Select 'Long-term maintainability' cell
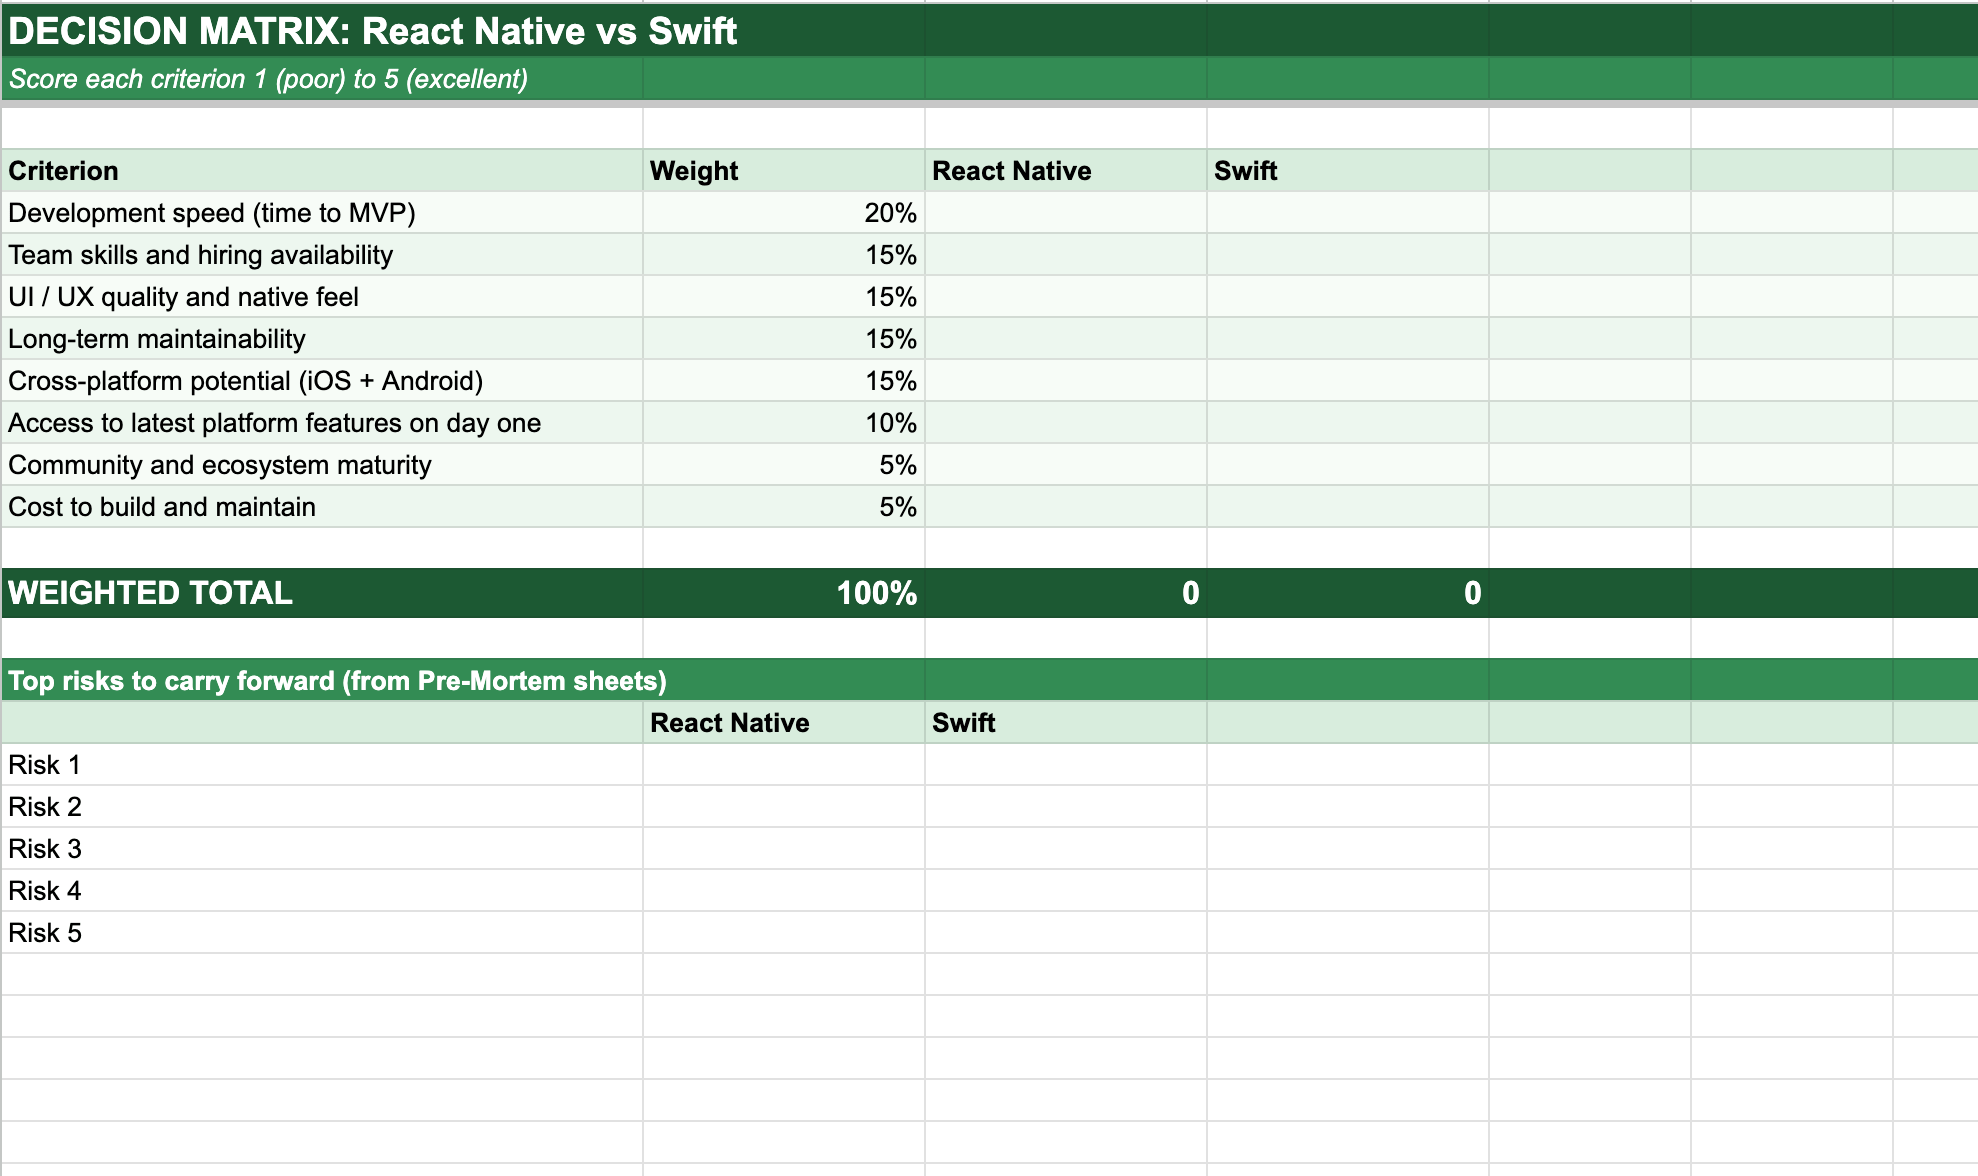This screenshot has width=1978, height=1176. point(322,339)
